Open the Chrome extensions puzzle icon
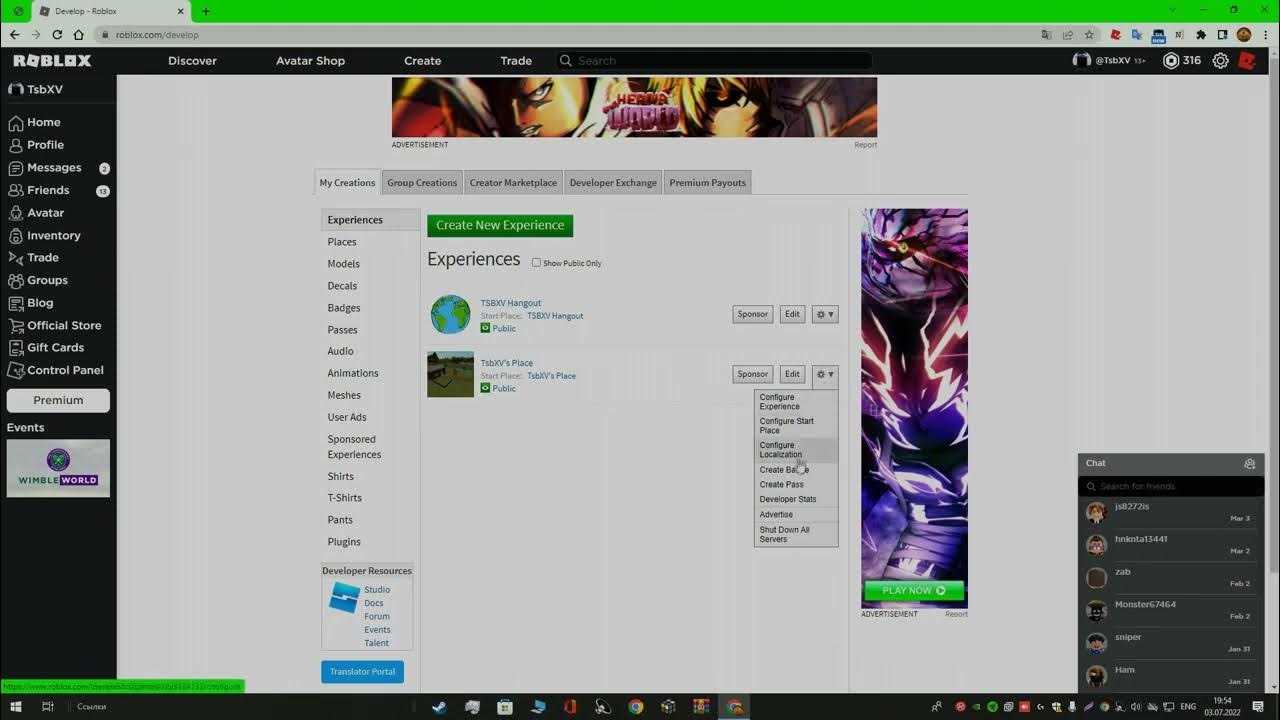Screen dimensions: 1280x720 (x=1201, y=35)
